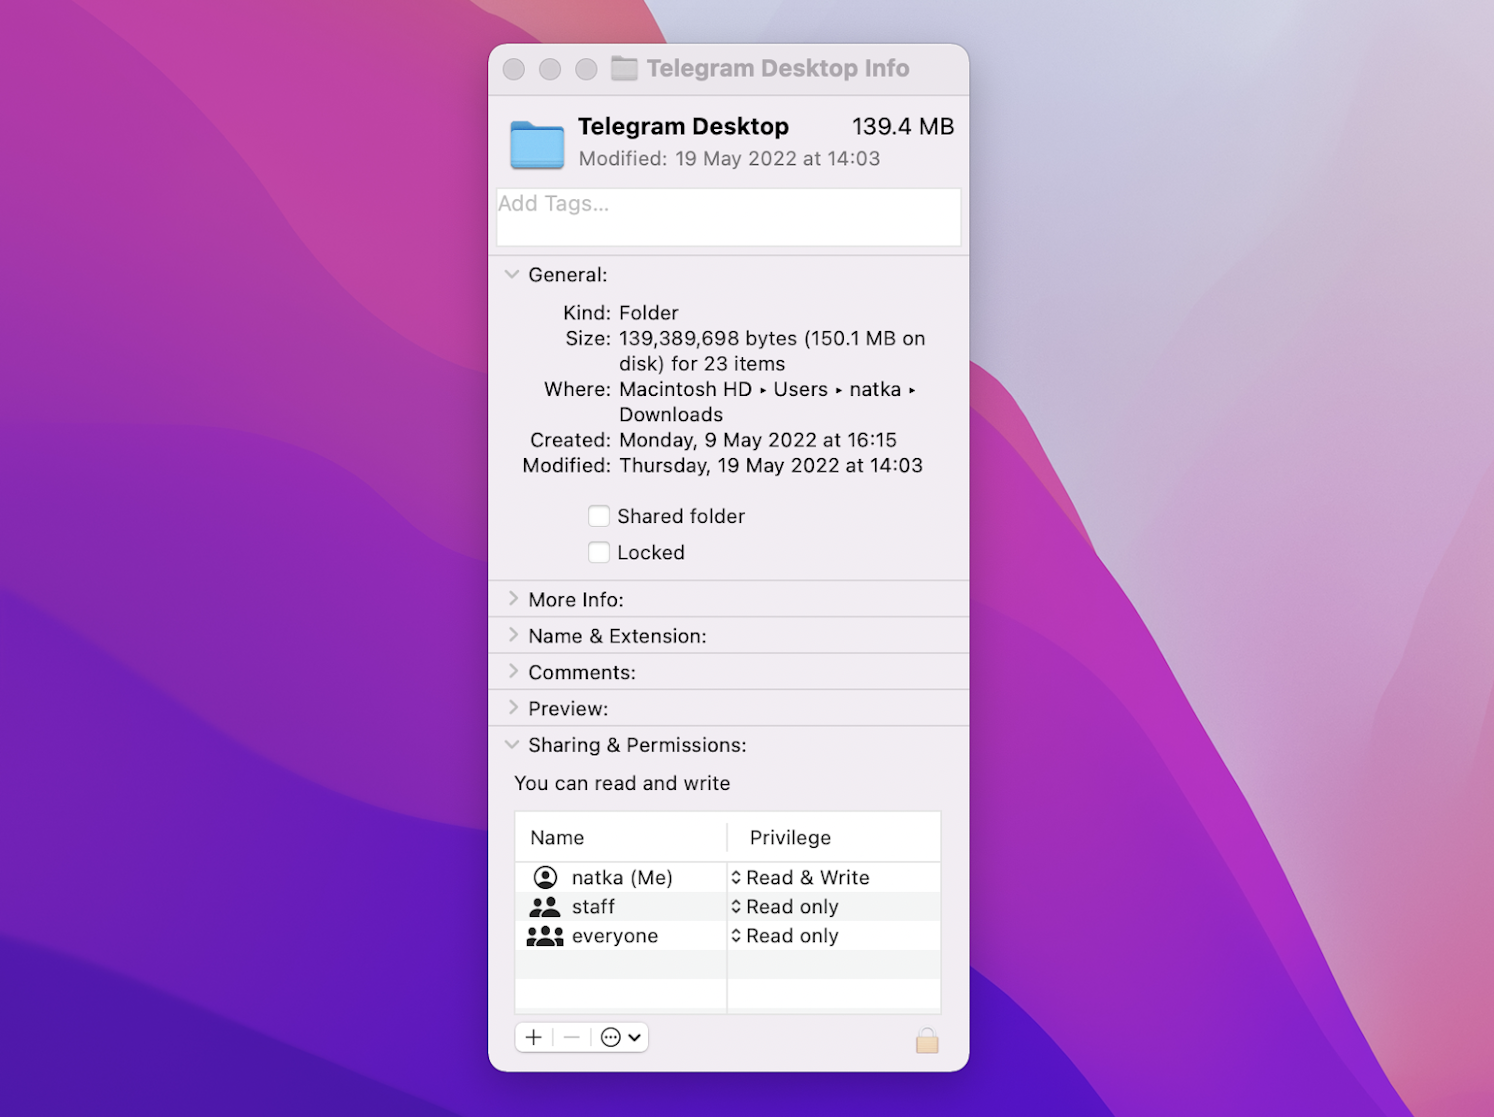The height and width of the screenshot is (1117, 1494).
Task: Expand the More Info section
Action: tap(513, 599)
